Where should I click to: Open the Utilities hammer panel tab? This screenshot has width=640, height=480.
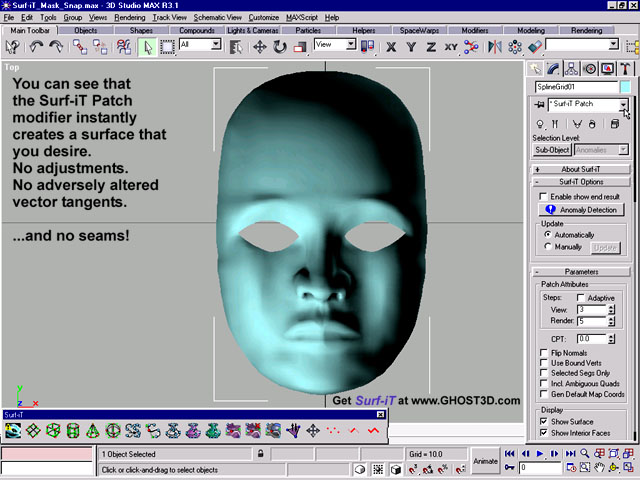[x=625, y=69]
